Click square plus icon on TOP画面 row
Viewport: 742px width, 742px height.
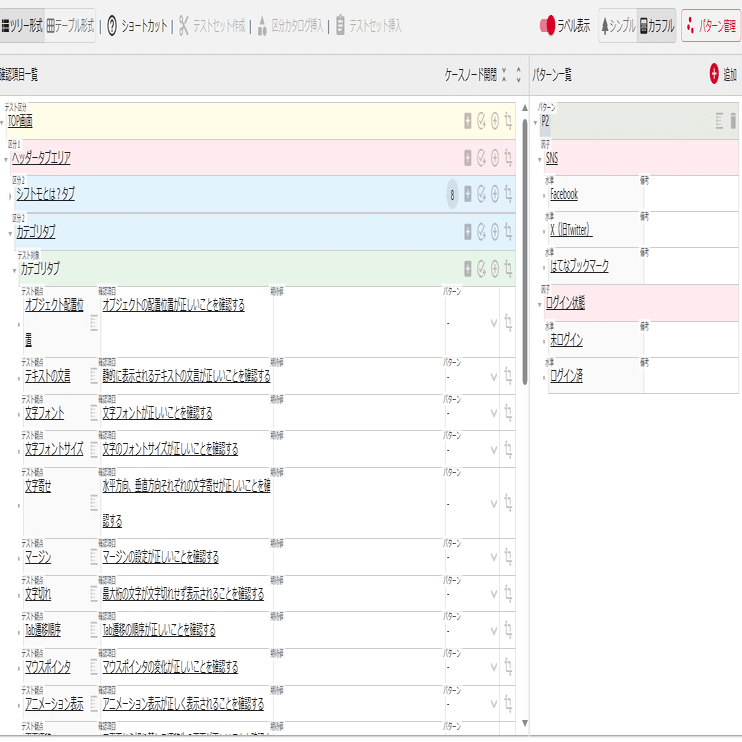pyautogui.click(x=468, y=121)
